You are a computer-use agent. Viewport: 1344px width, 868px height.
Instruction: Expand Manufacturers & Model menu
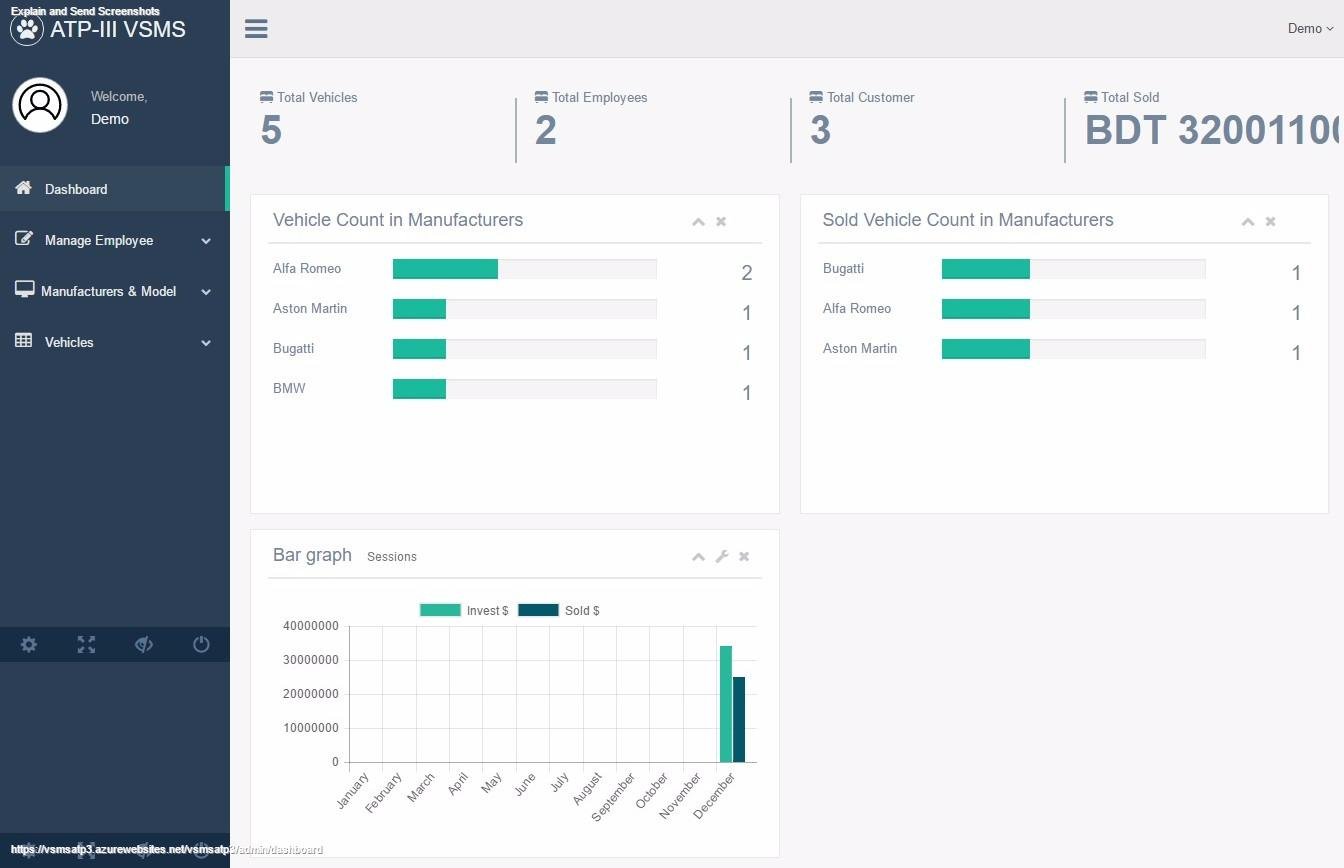coord(108,291)
